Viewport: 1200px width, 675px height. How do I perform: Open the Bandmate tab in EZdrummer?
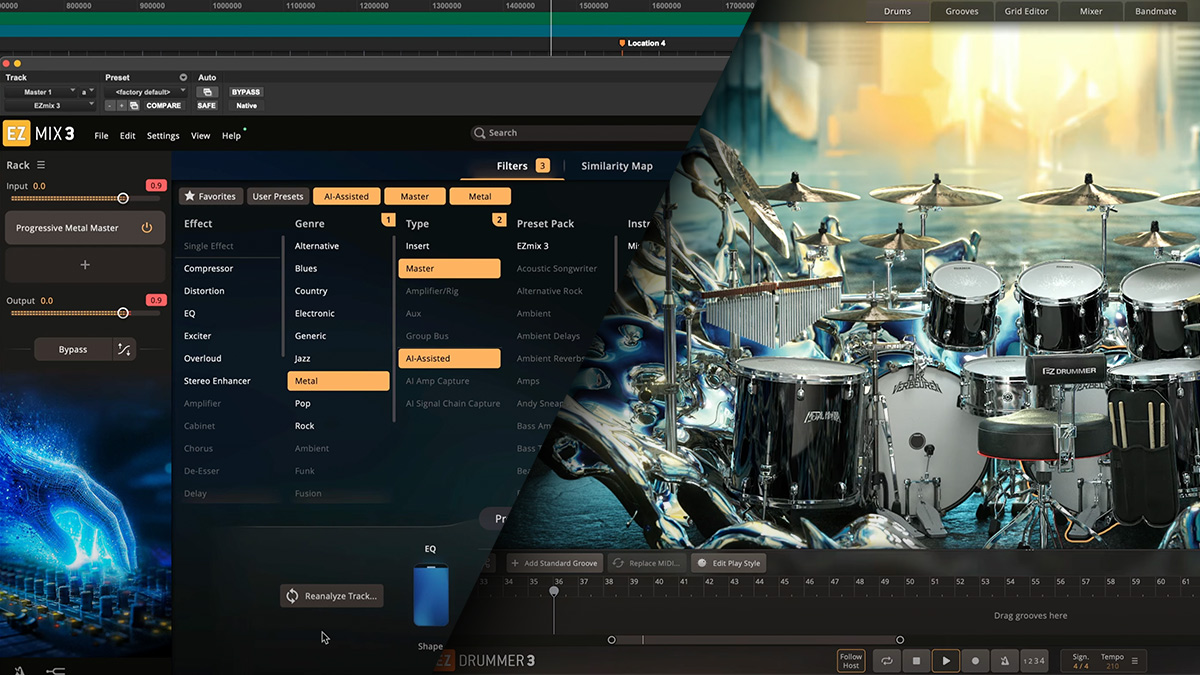tap(1155, 11)
